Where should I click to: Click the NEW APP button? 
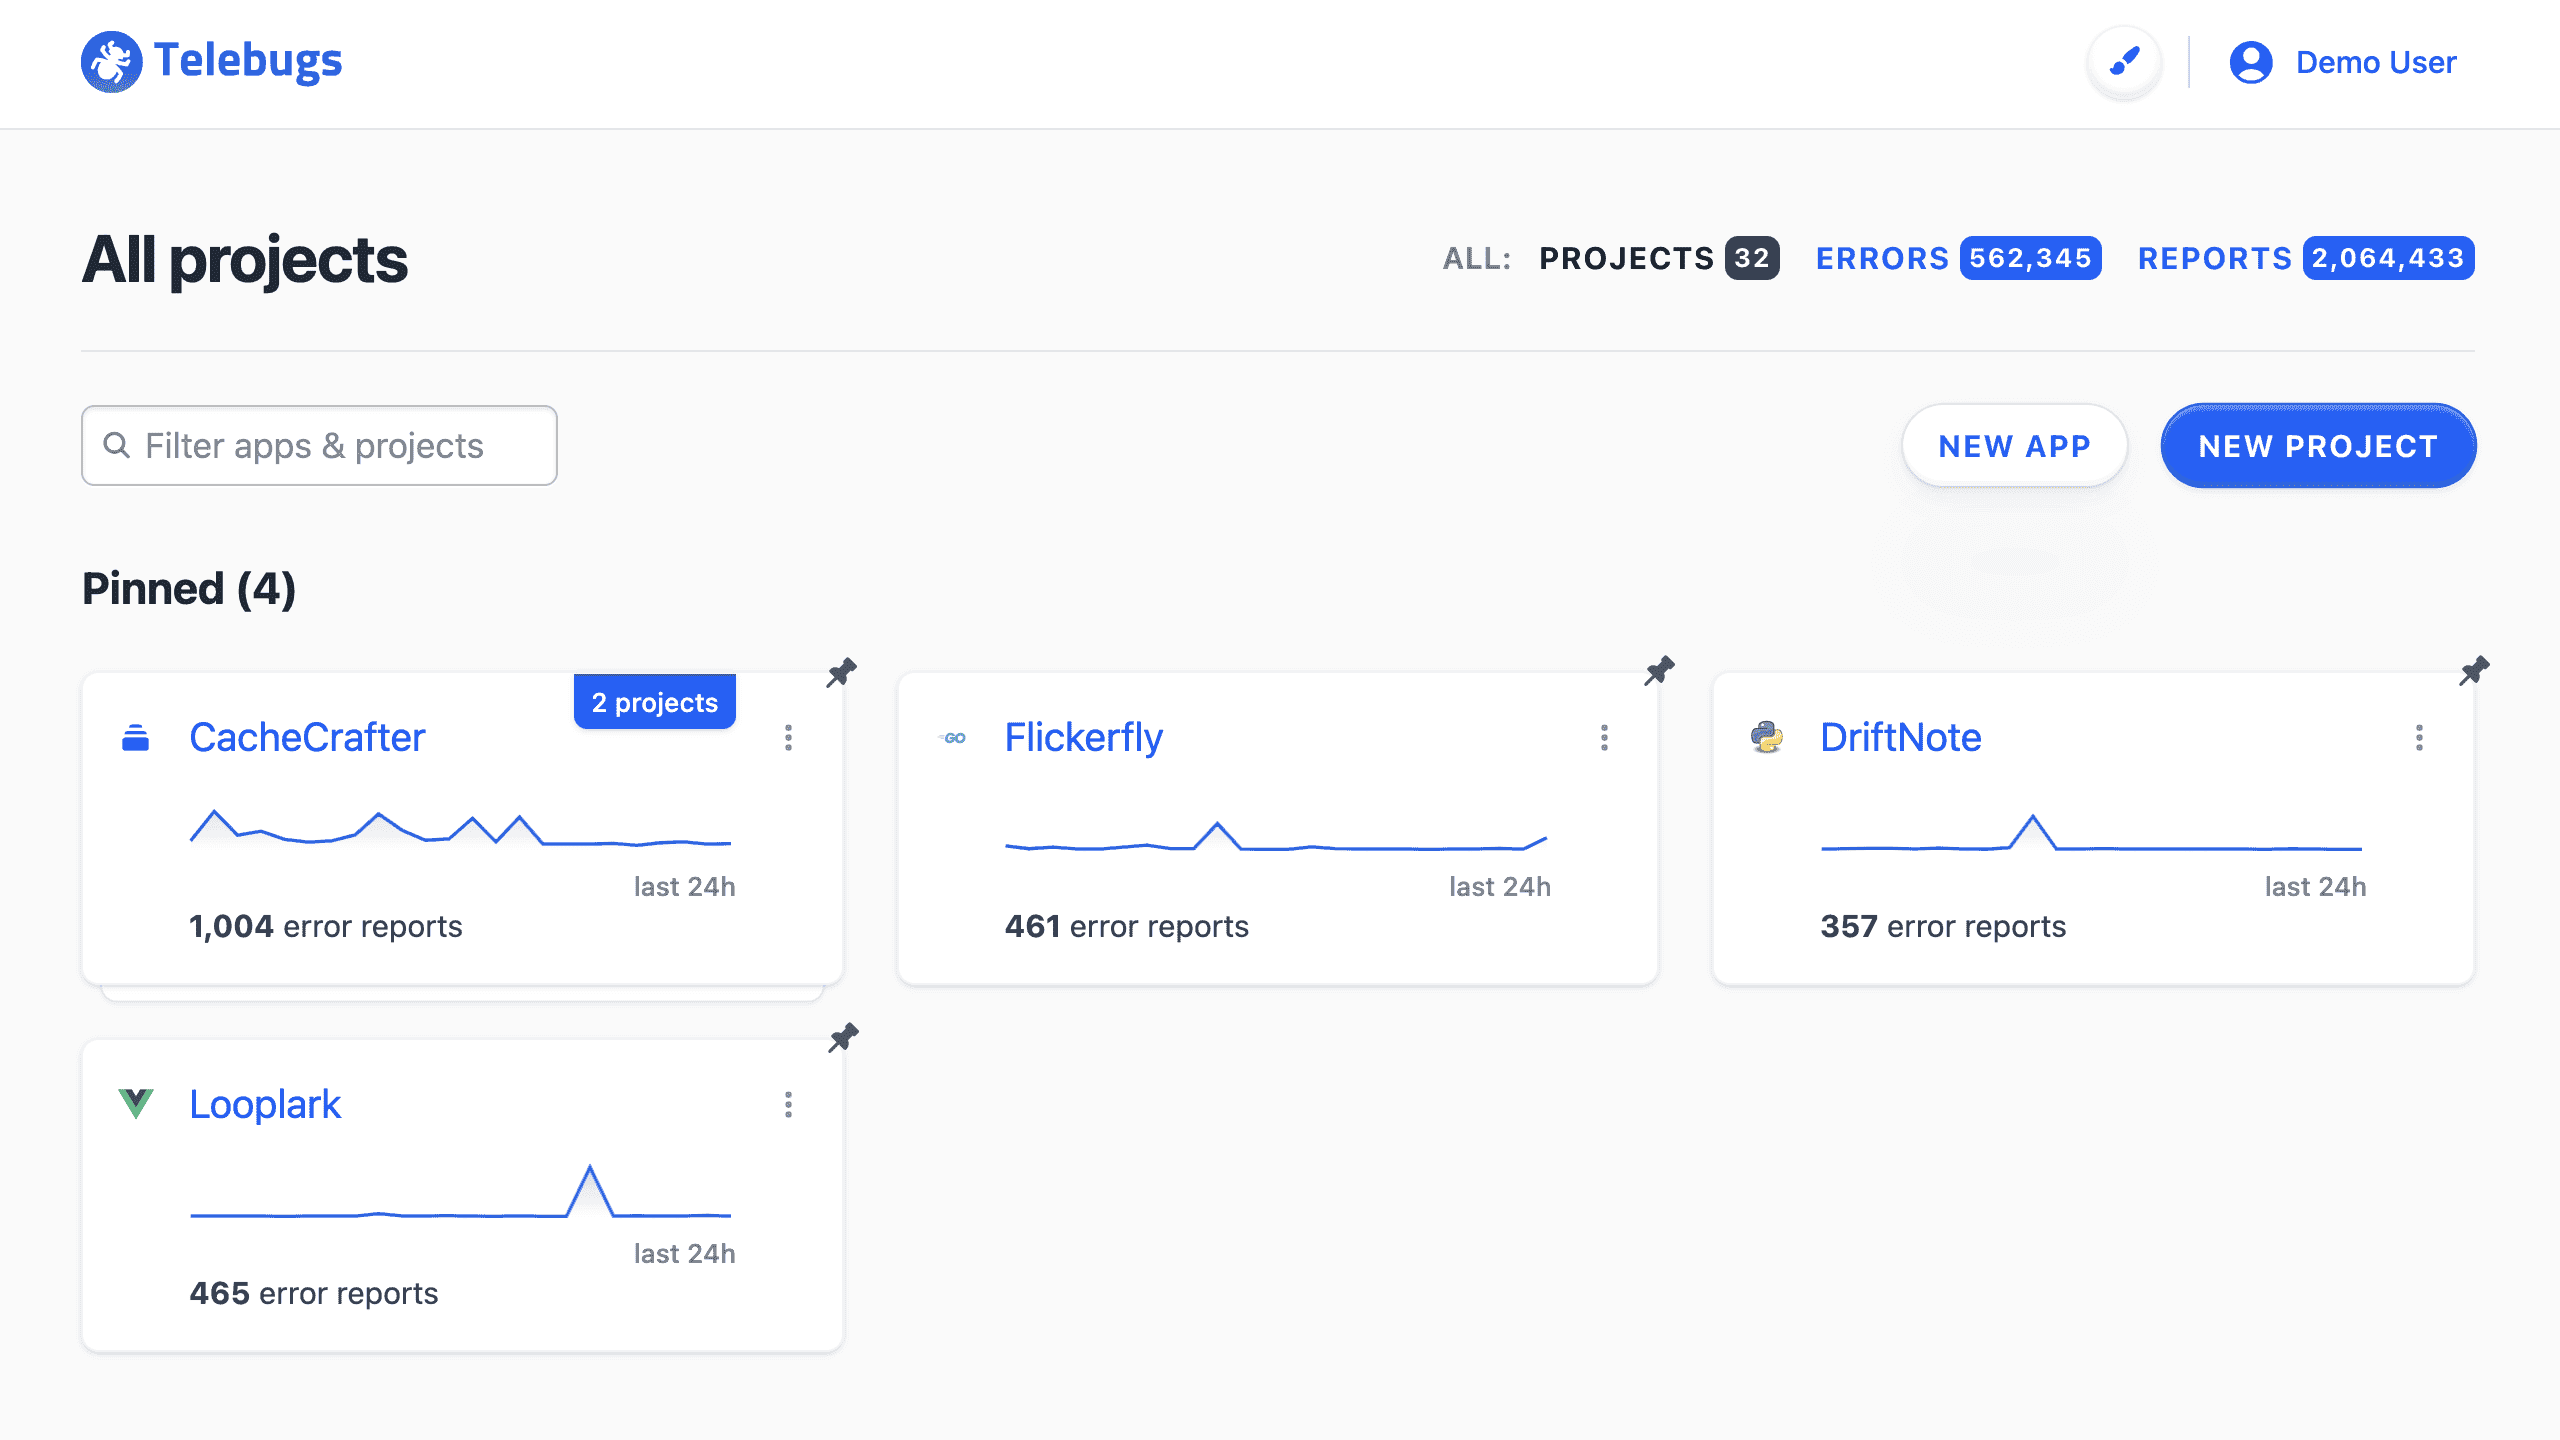click(x=2014, y=446)
